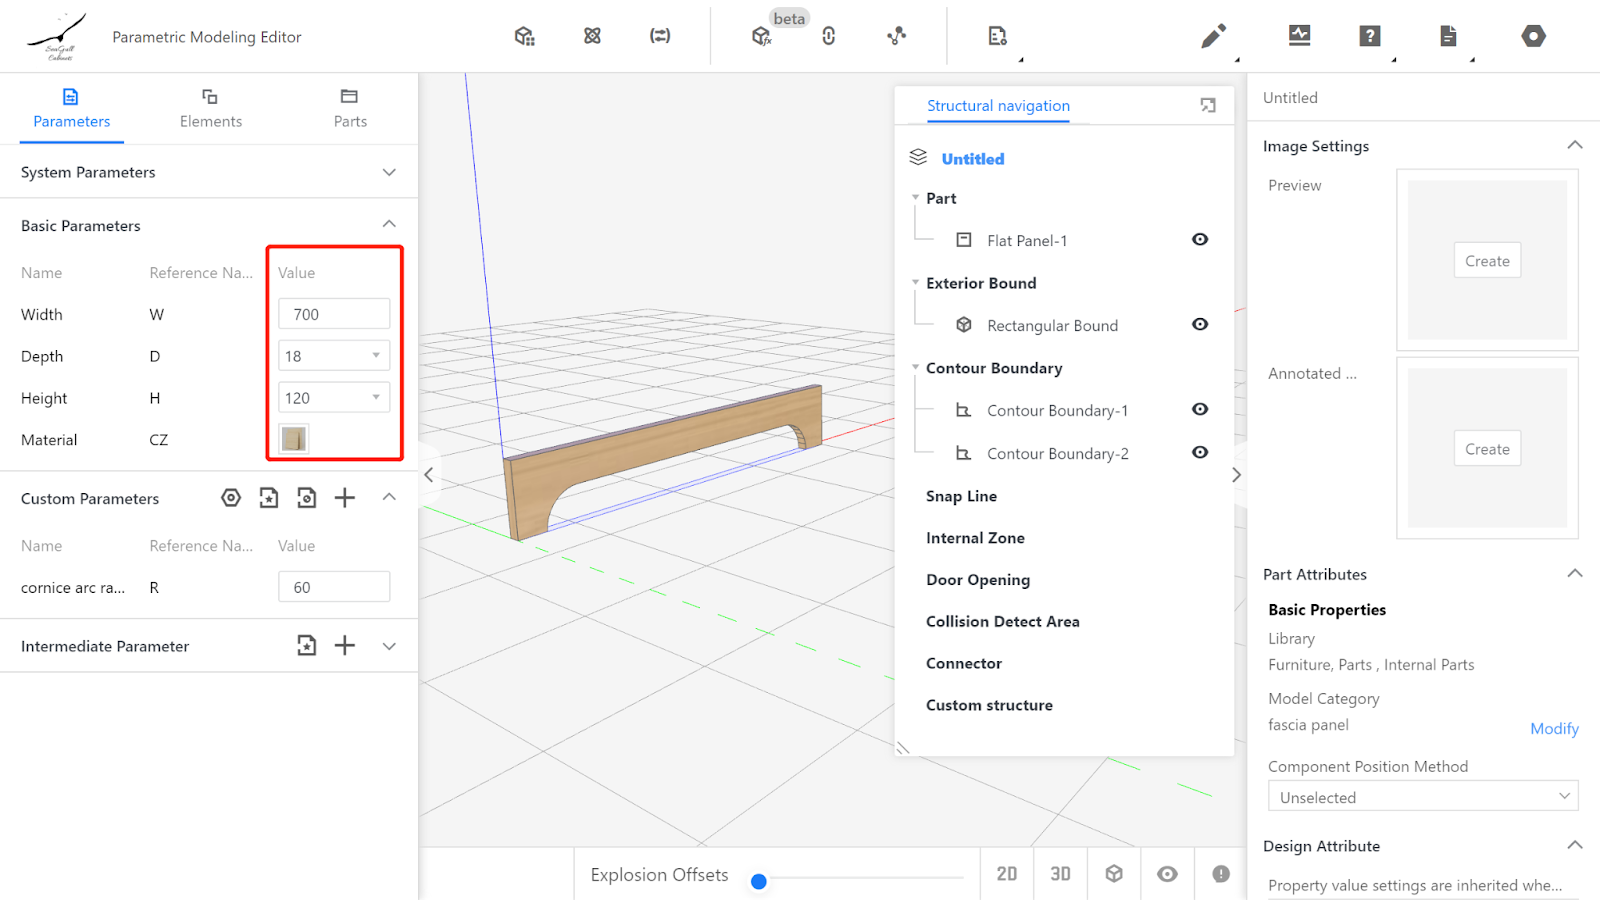Viewport: 1600px width, 900px height.
Task: Click the Material color swatch
Action: click(x=294, y=439)
